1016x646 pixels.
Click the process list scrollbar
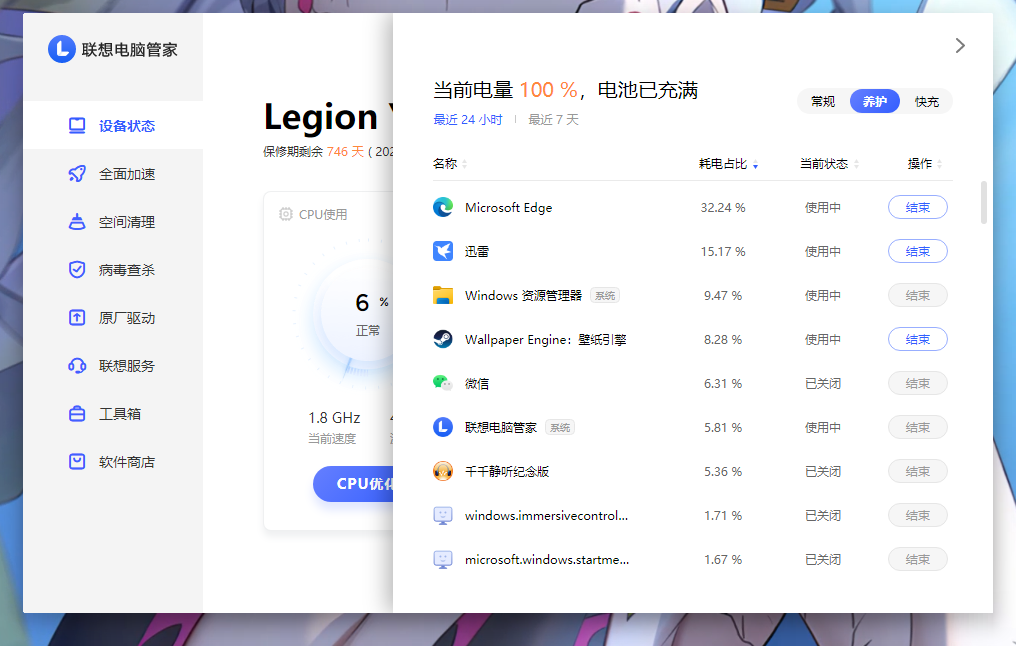[x=984, y=203]
